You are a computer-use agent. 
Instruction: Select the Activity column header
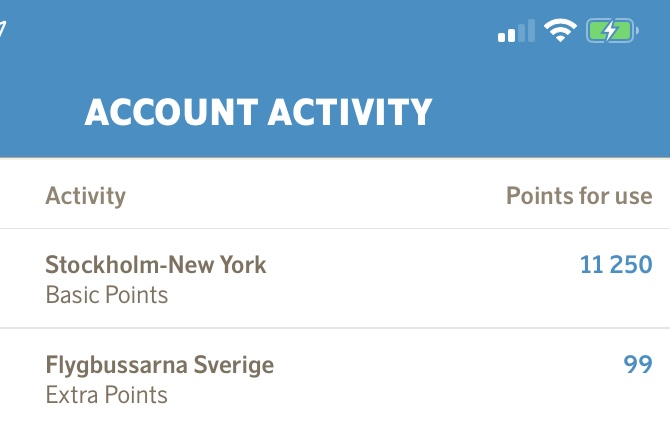86,195
